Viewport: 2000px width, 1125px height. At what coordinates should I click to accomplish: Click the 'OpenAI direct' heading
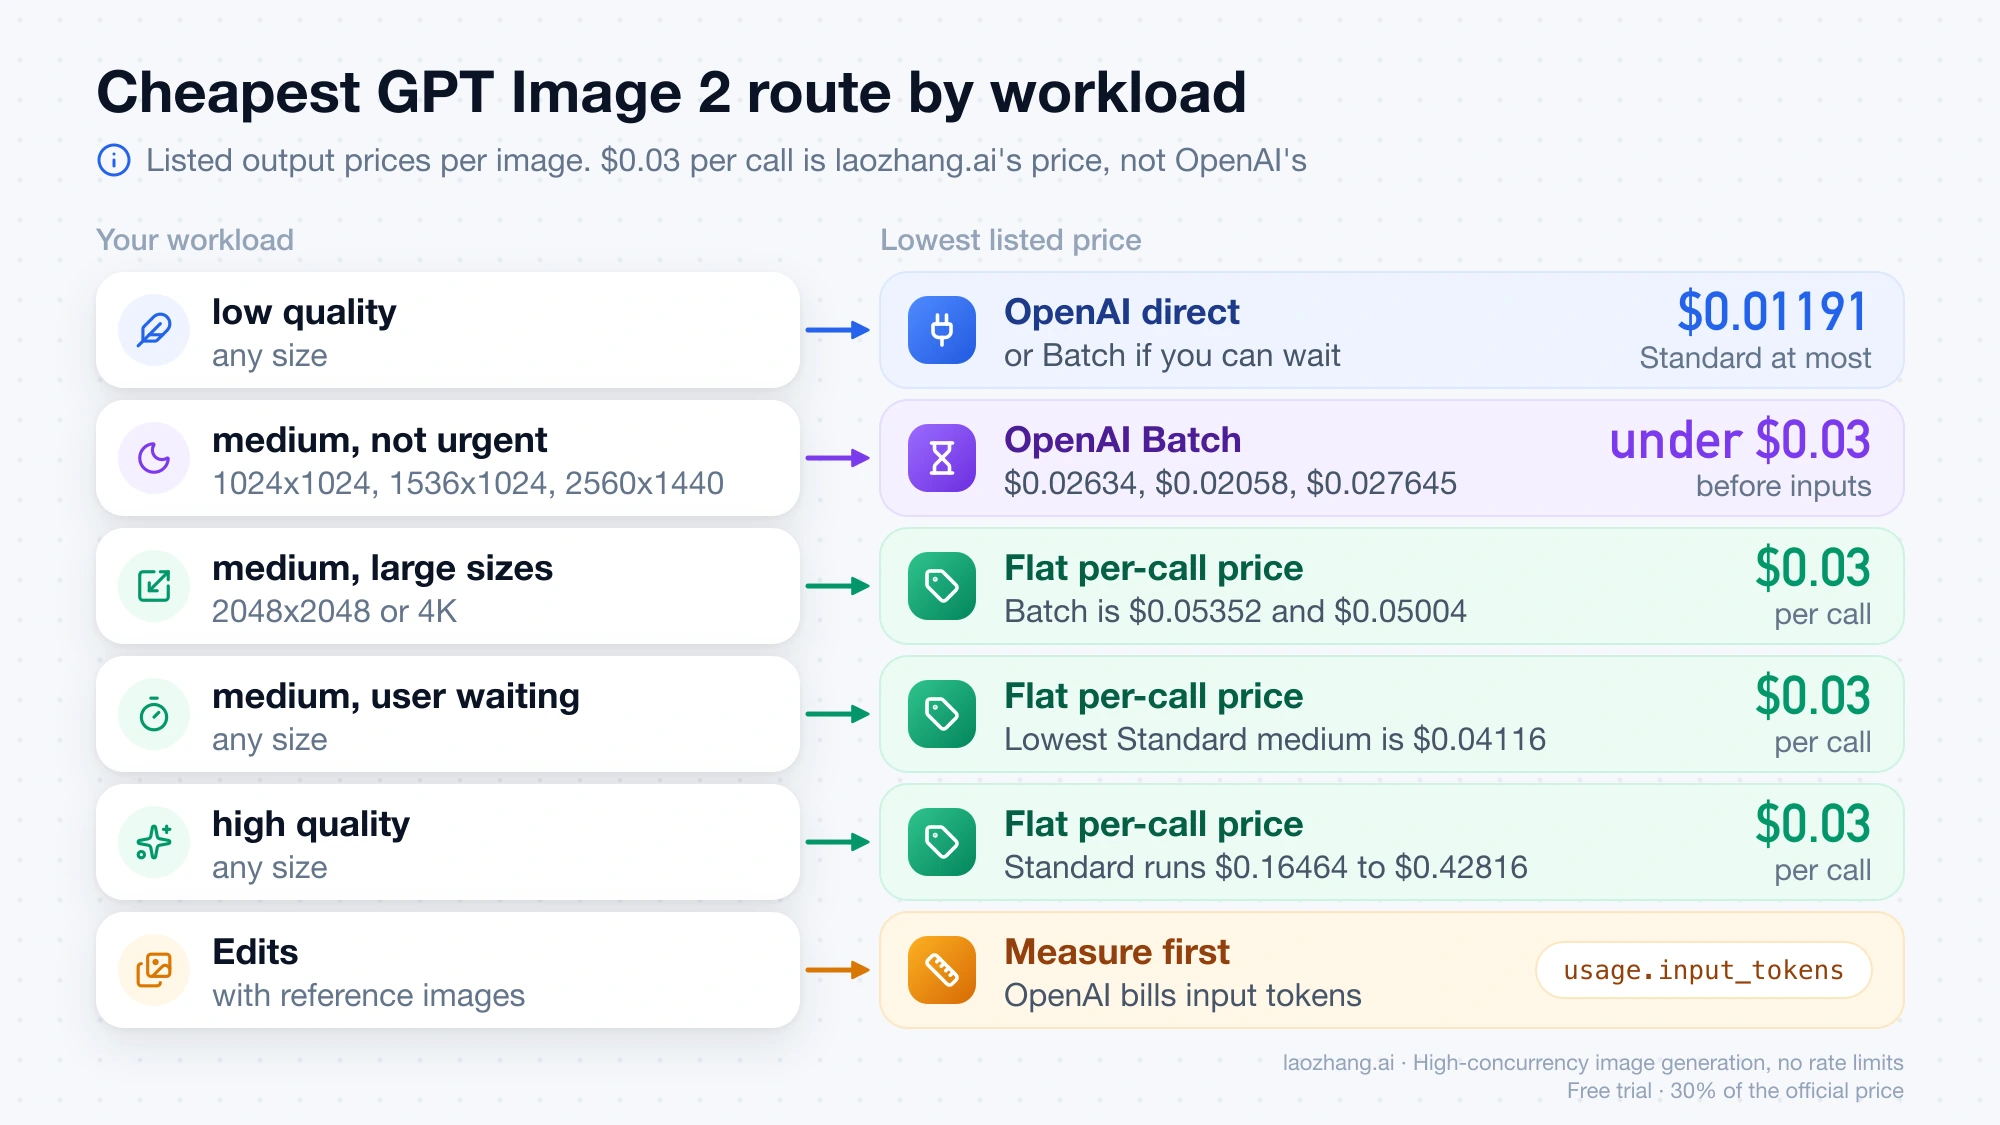point(1121,312)
